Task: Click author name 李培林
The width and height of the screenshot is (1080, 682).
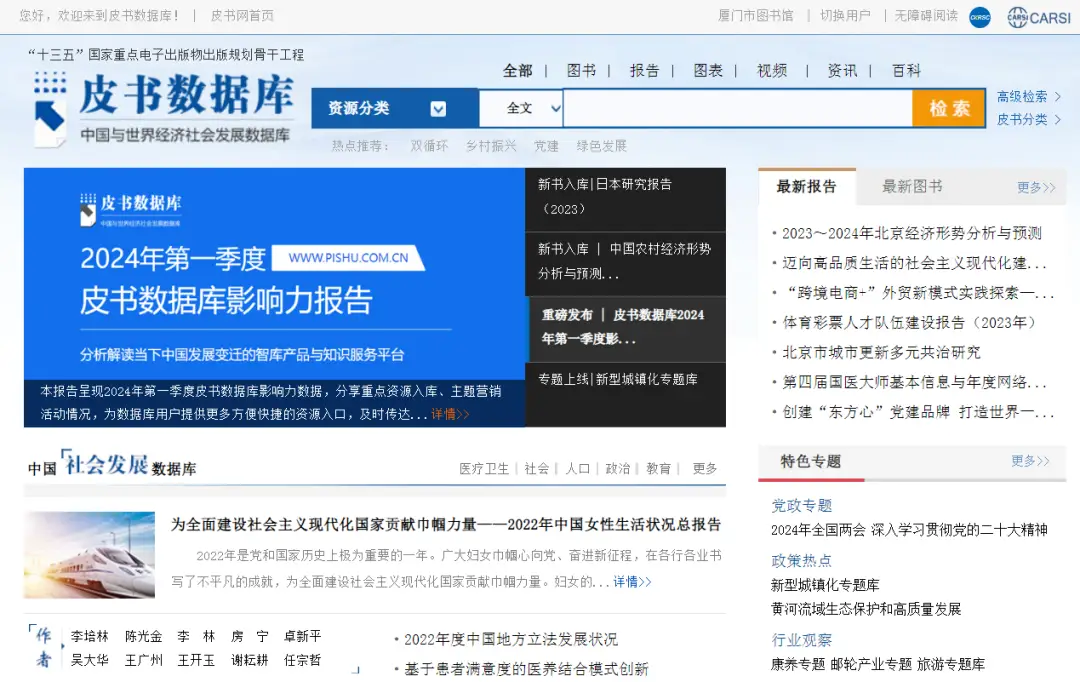Action: click(90, 637)
